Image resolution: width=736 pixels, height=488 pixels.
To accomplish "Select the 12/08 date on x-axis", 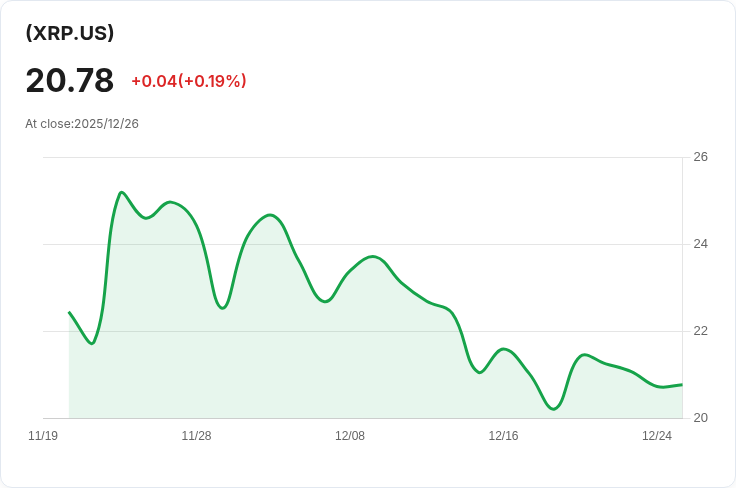I will (x=350, y=436).
